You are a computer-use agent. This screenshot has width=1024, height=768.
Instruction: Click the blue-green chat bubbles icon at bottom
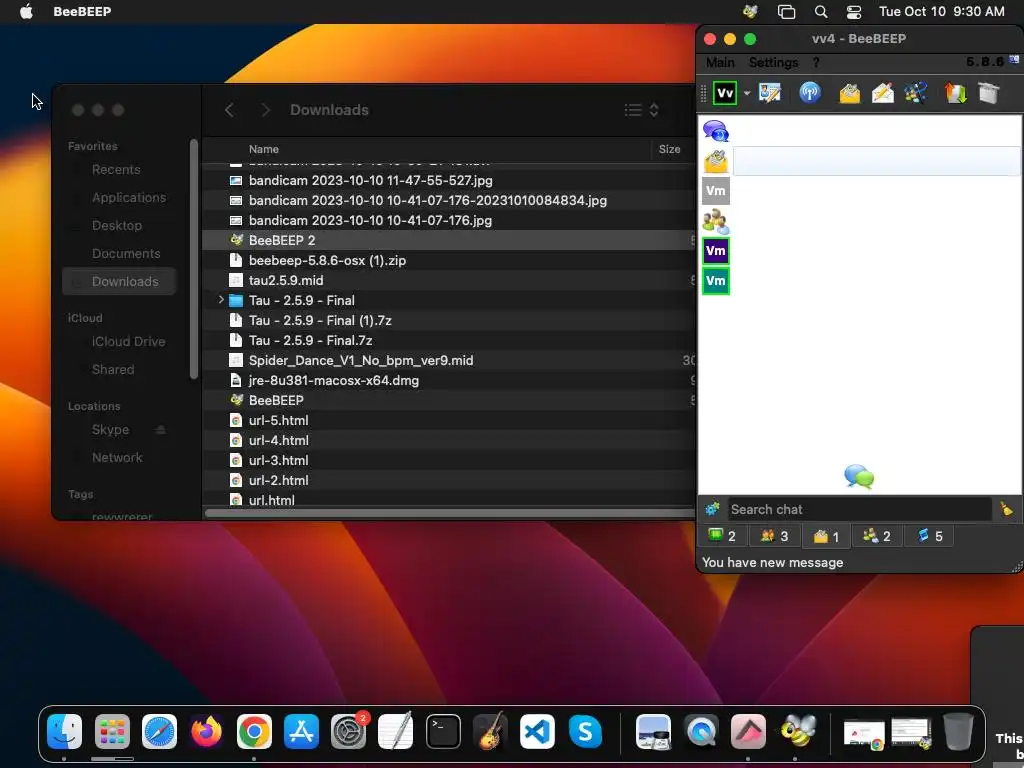(x=859, y=476)
